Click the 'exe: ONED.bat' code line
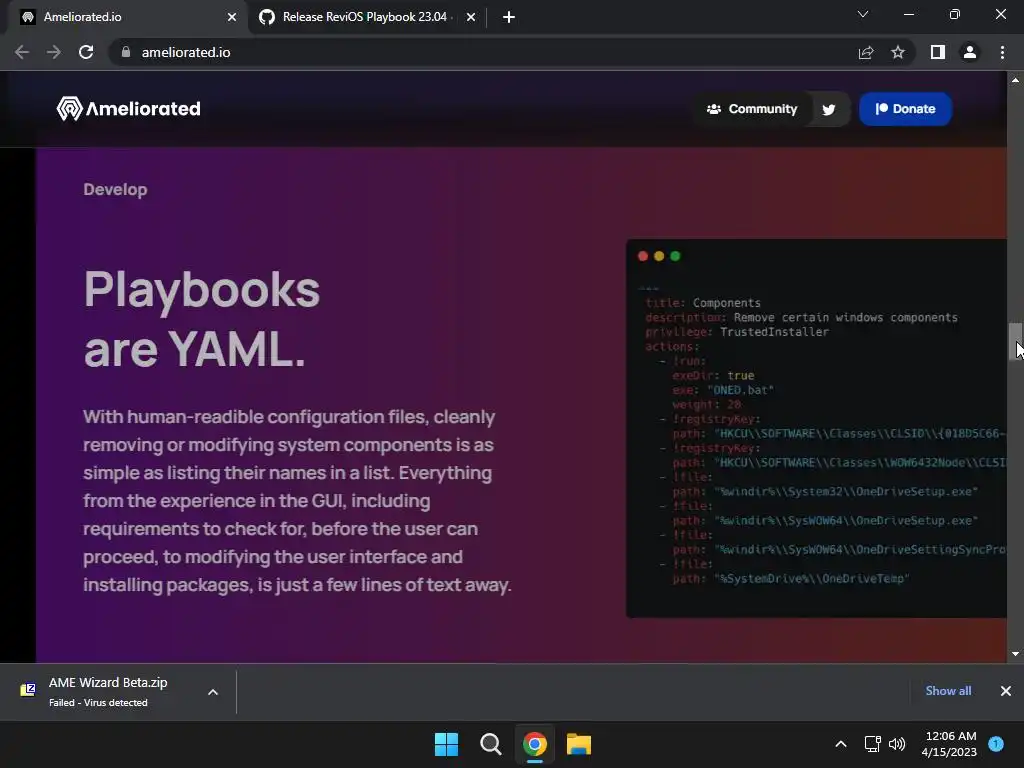This screenshot has width=1024, height=768. (x=723, y=390)
